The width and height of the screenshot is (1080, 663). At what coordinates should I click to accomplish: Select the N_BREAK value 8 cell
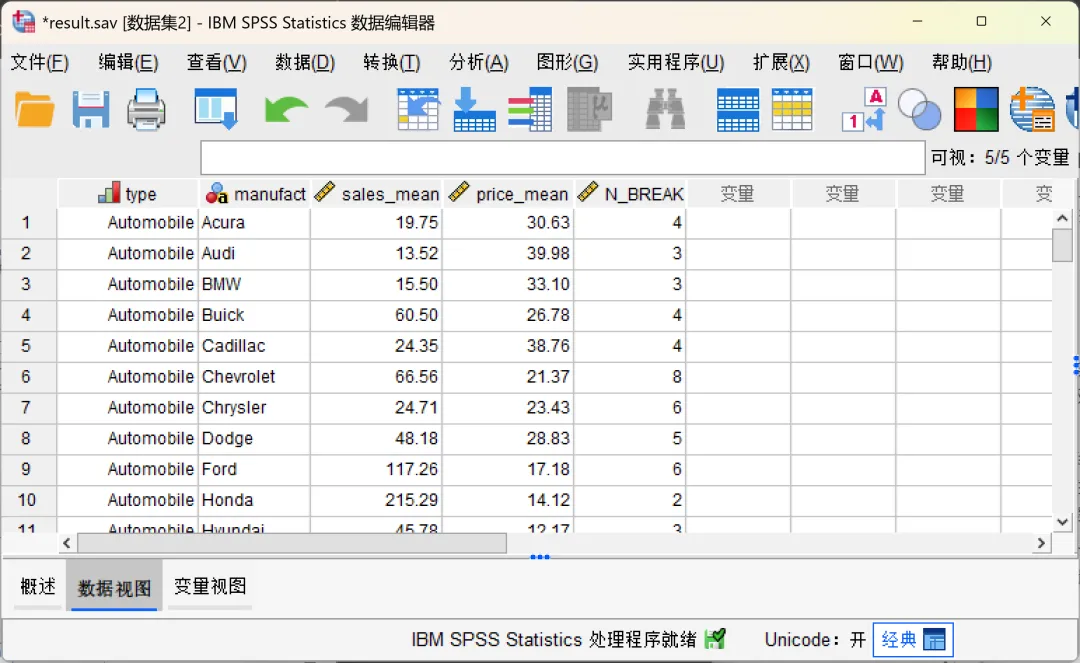(x=630, y=377)
